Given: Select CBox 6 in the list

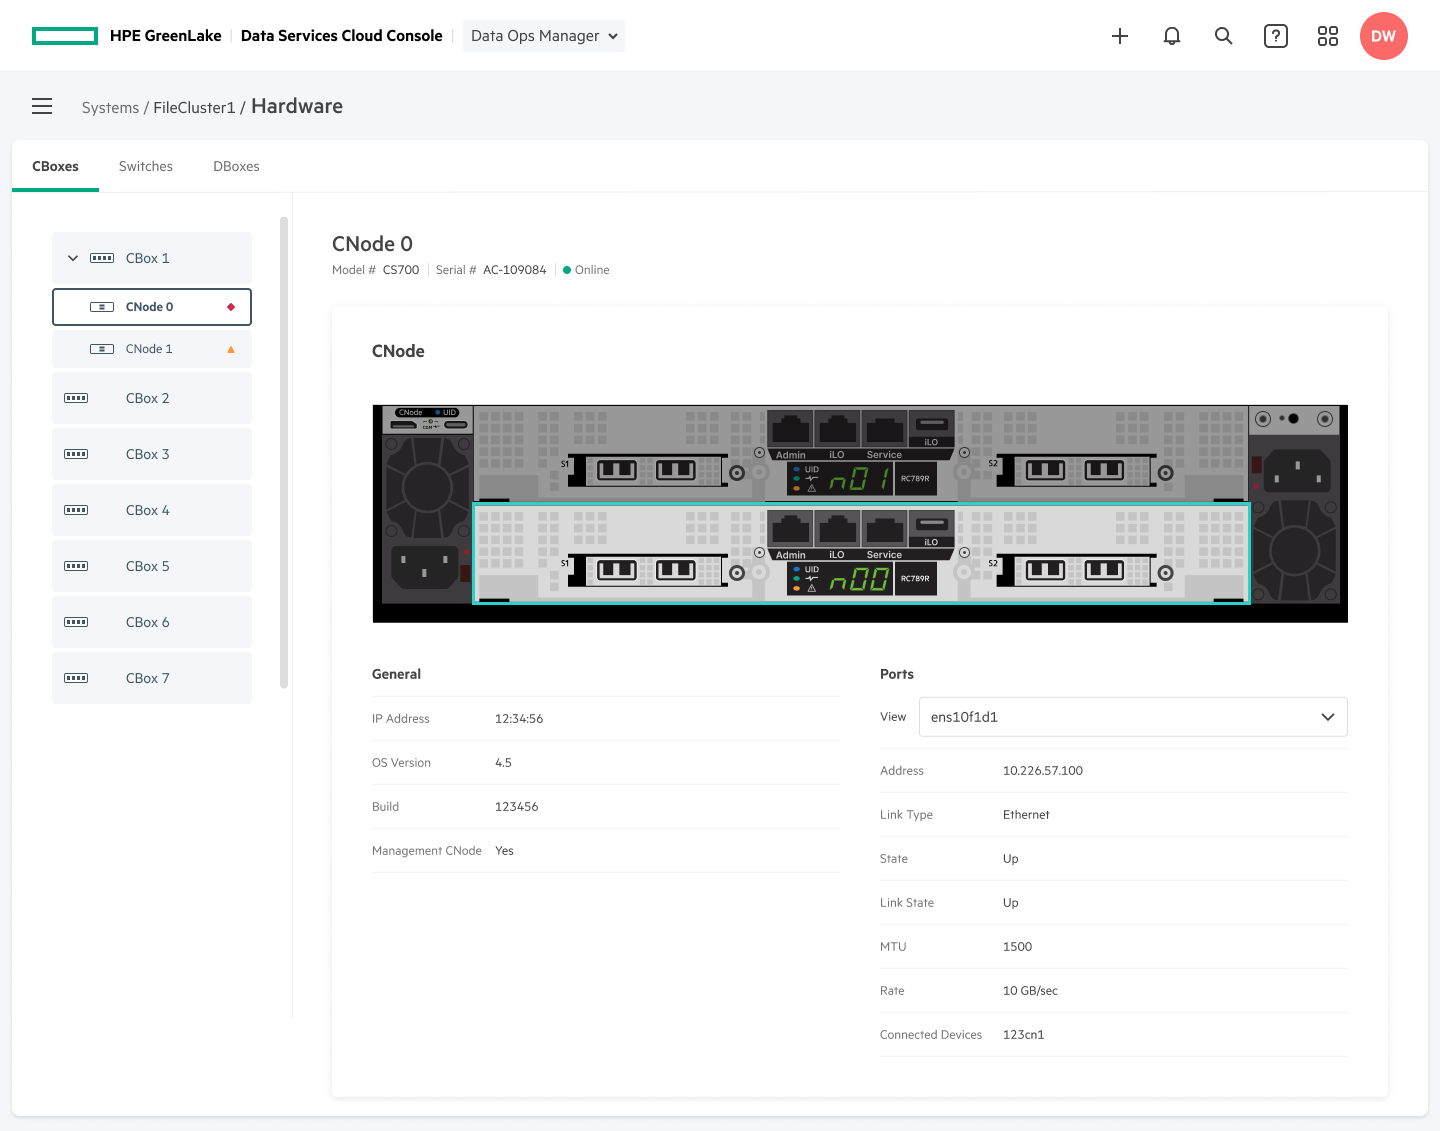Looking at the screenshot, I should coord(152,622).
